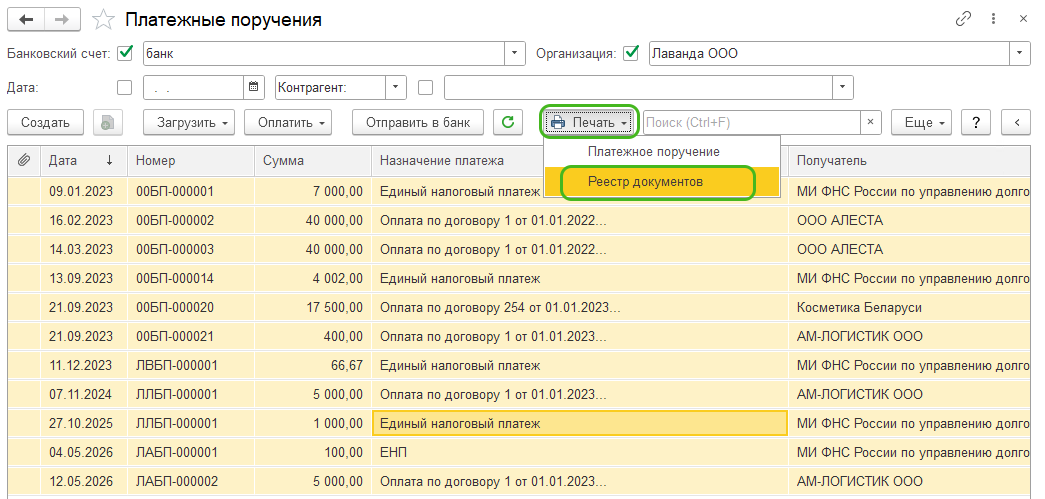Copy link using the chain icon

pos(963,19)
